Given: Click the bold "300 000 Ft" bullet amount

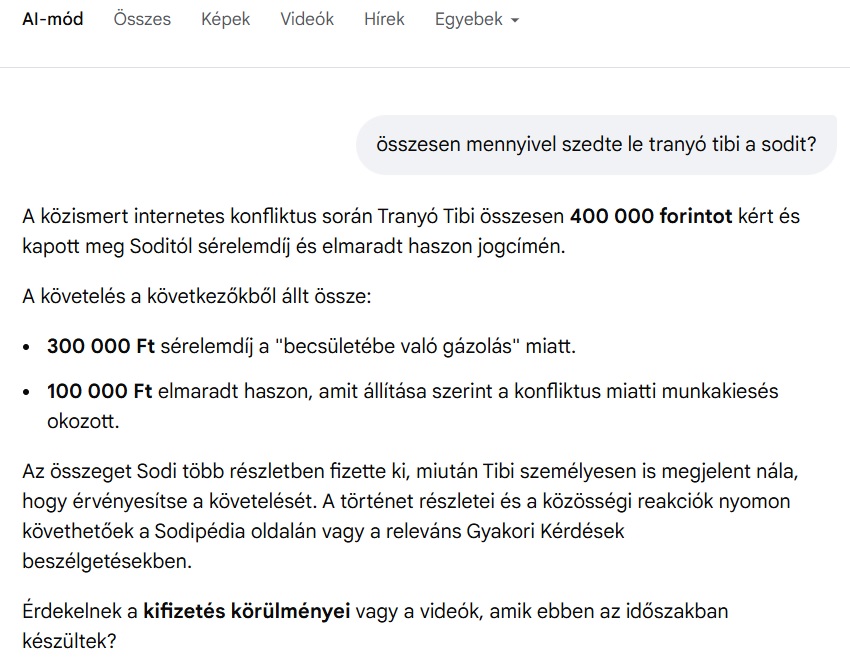Looking at the screenshot, I should pos(102,347).
